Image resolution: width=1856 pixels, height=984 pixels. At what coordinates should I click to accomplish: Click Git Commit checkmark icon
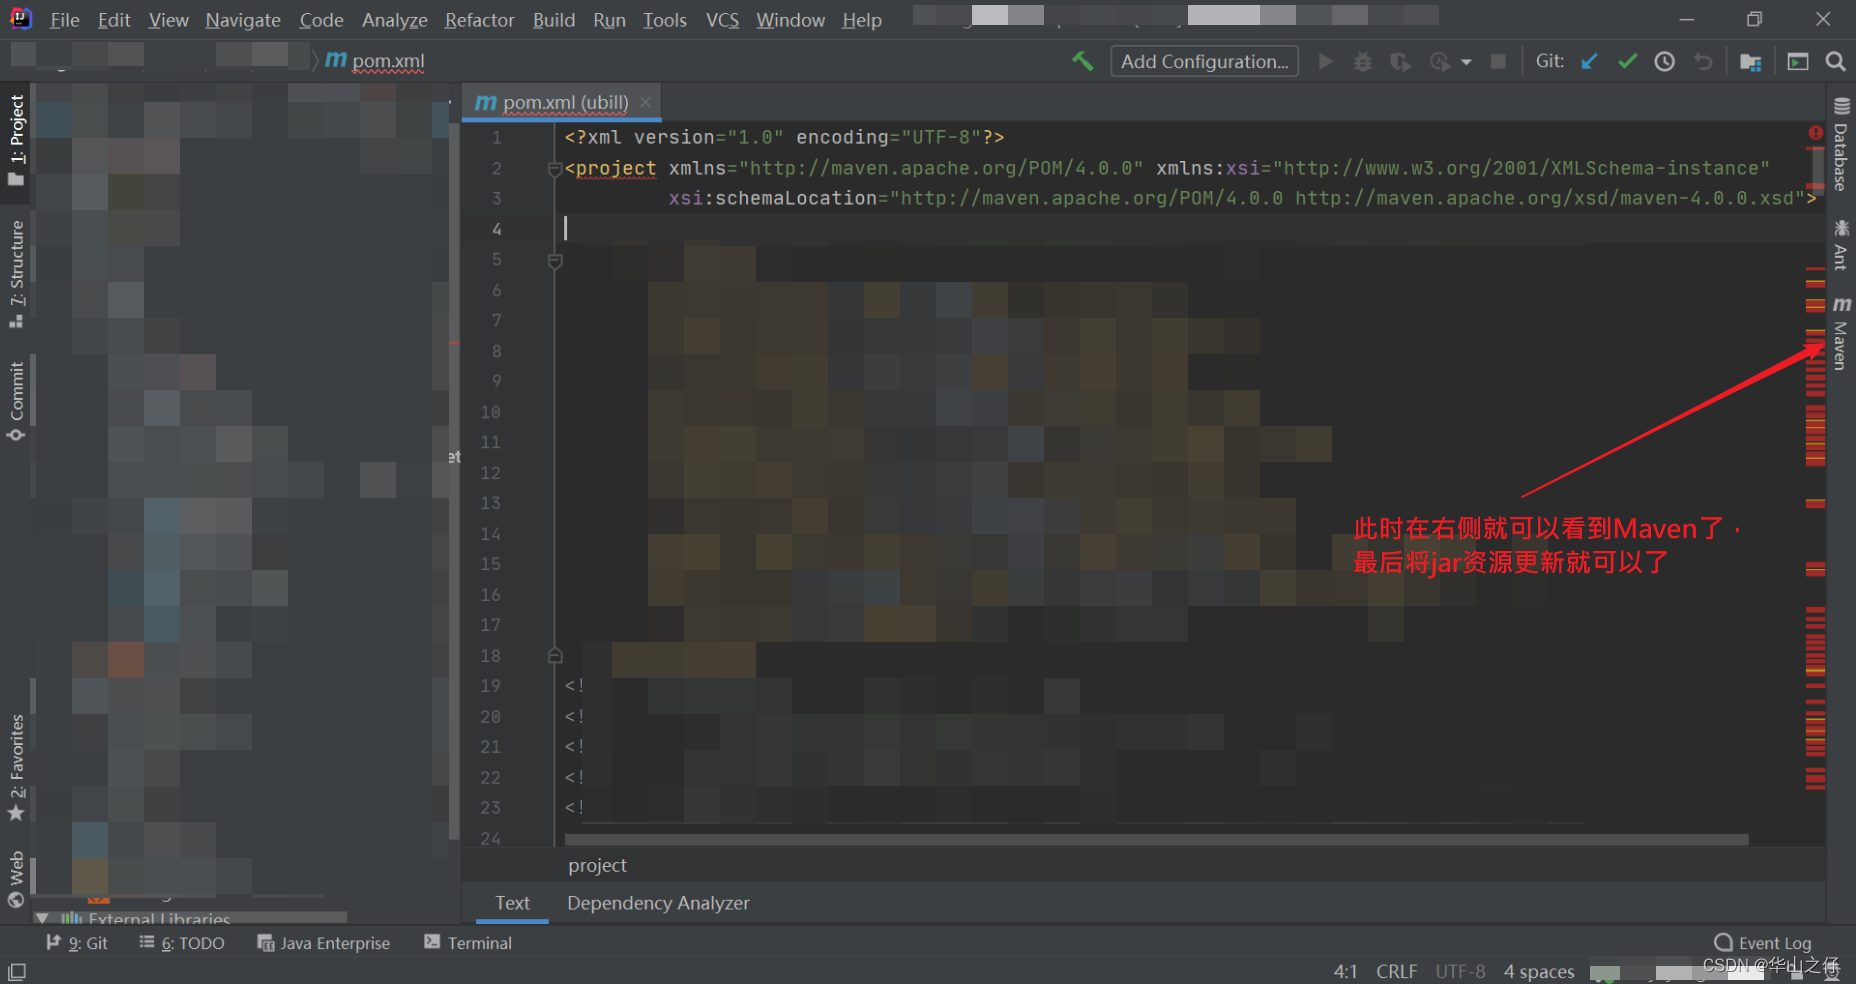click(1627, 62)
